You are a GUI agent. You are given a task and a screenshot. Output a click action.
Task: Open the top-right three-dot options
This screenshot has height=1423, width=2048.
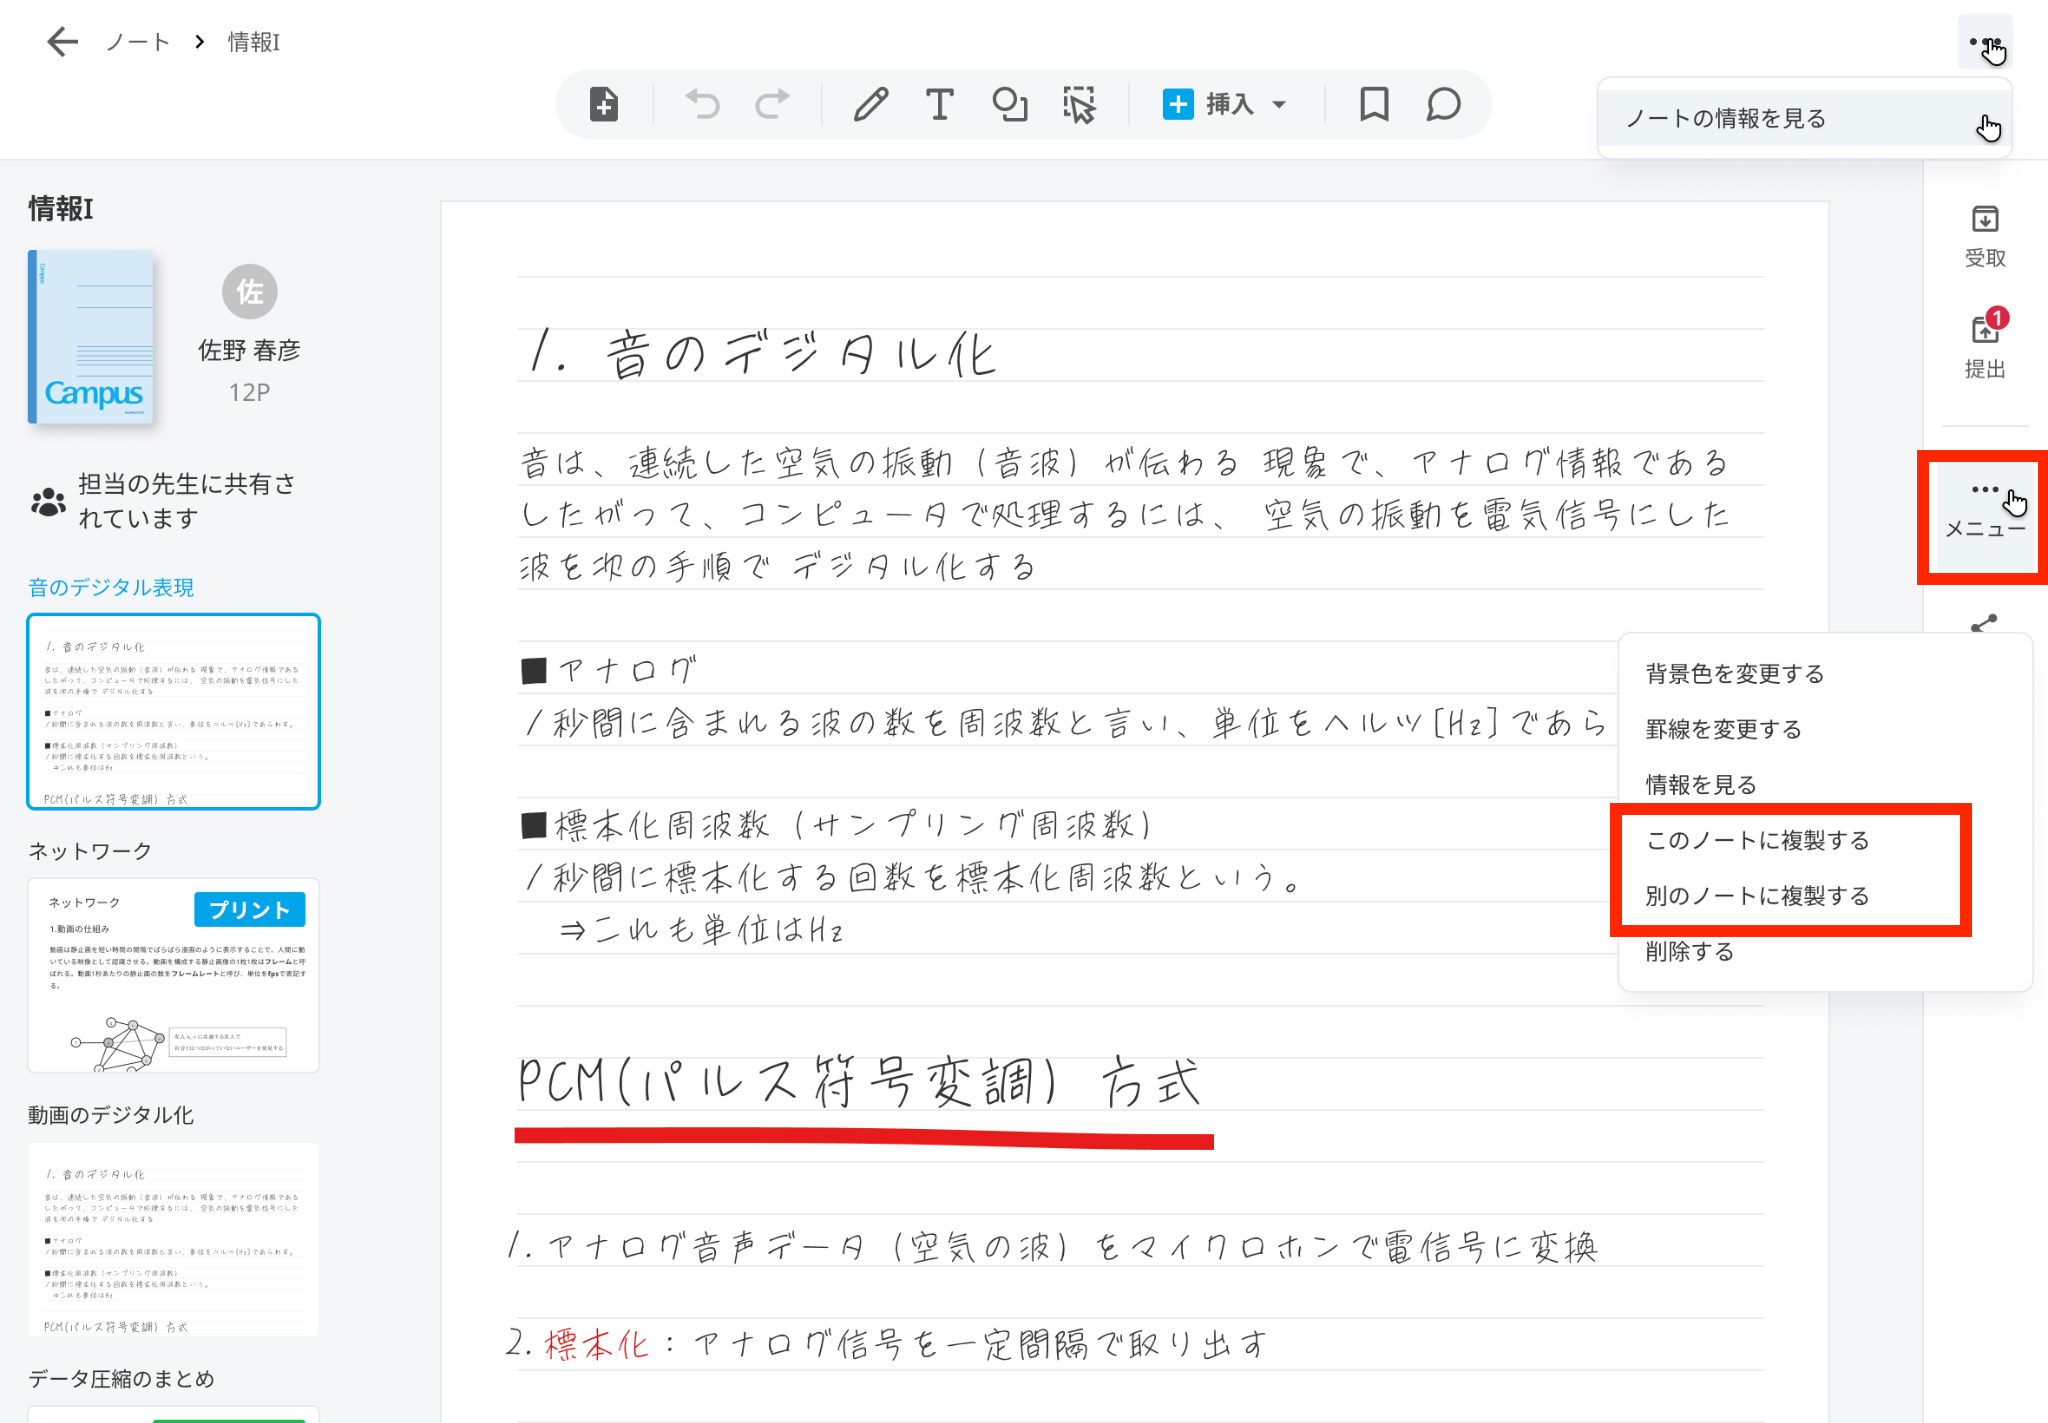(1985, 42)
